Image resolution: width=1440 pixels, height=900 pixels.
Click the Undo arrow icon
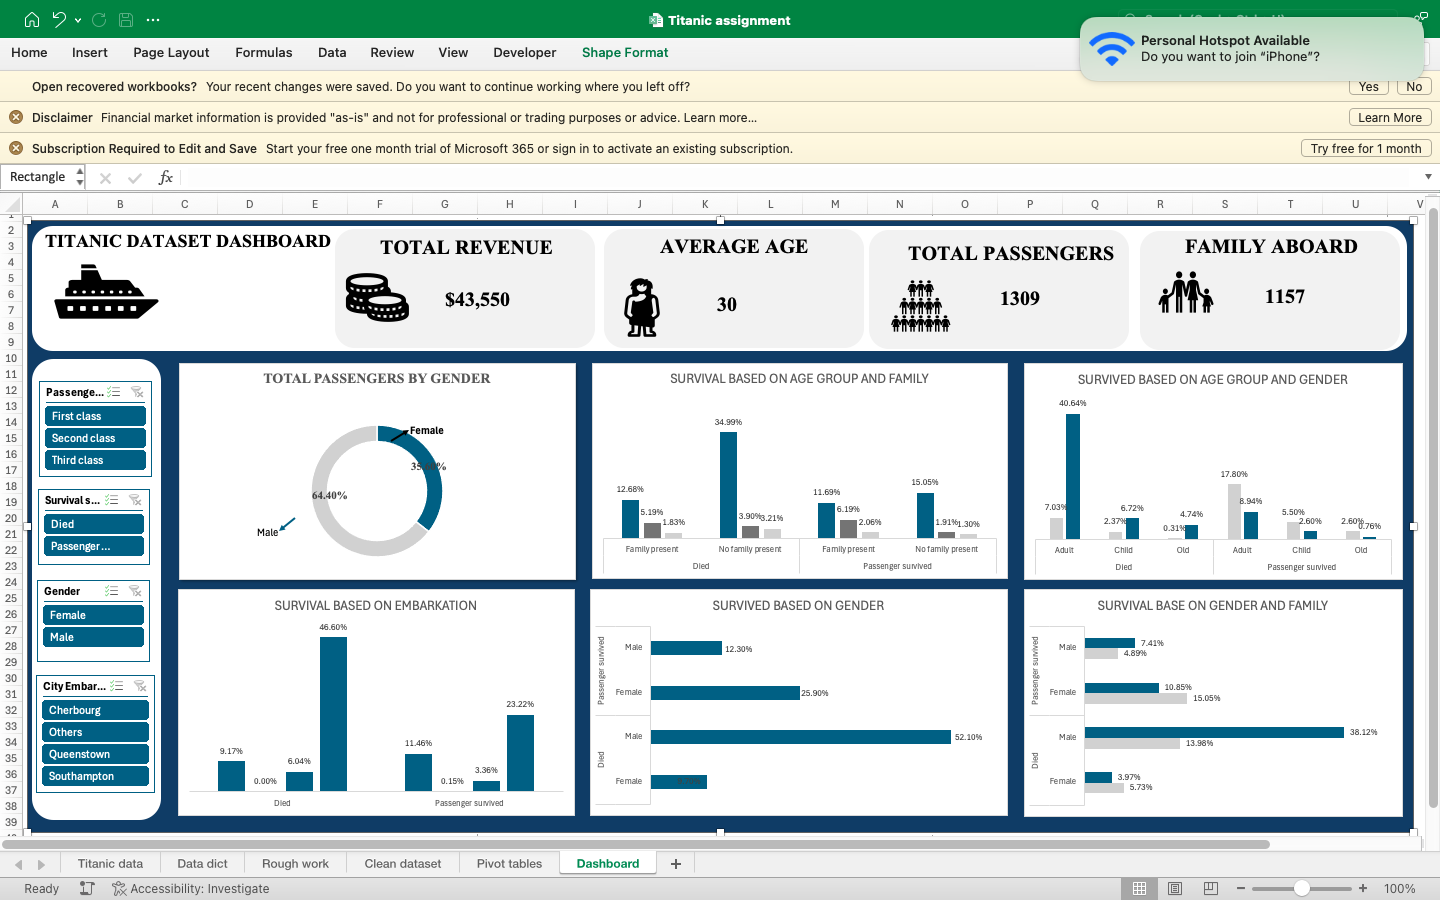coord(60,19)
